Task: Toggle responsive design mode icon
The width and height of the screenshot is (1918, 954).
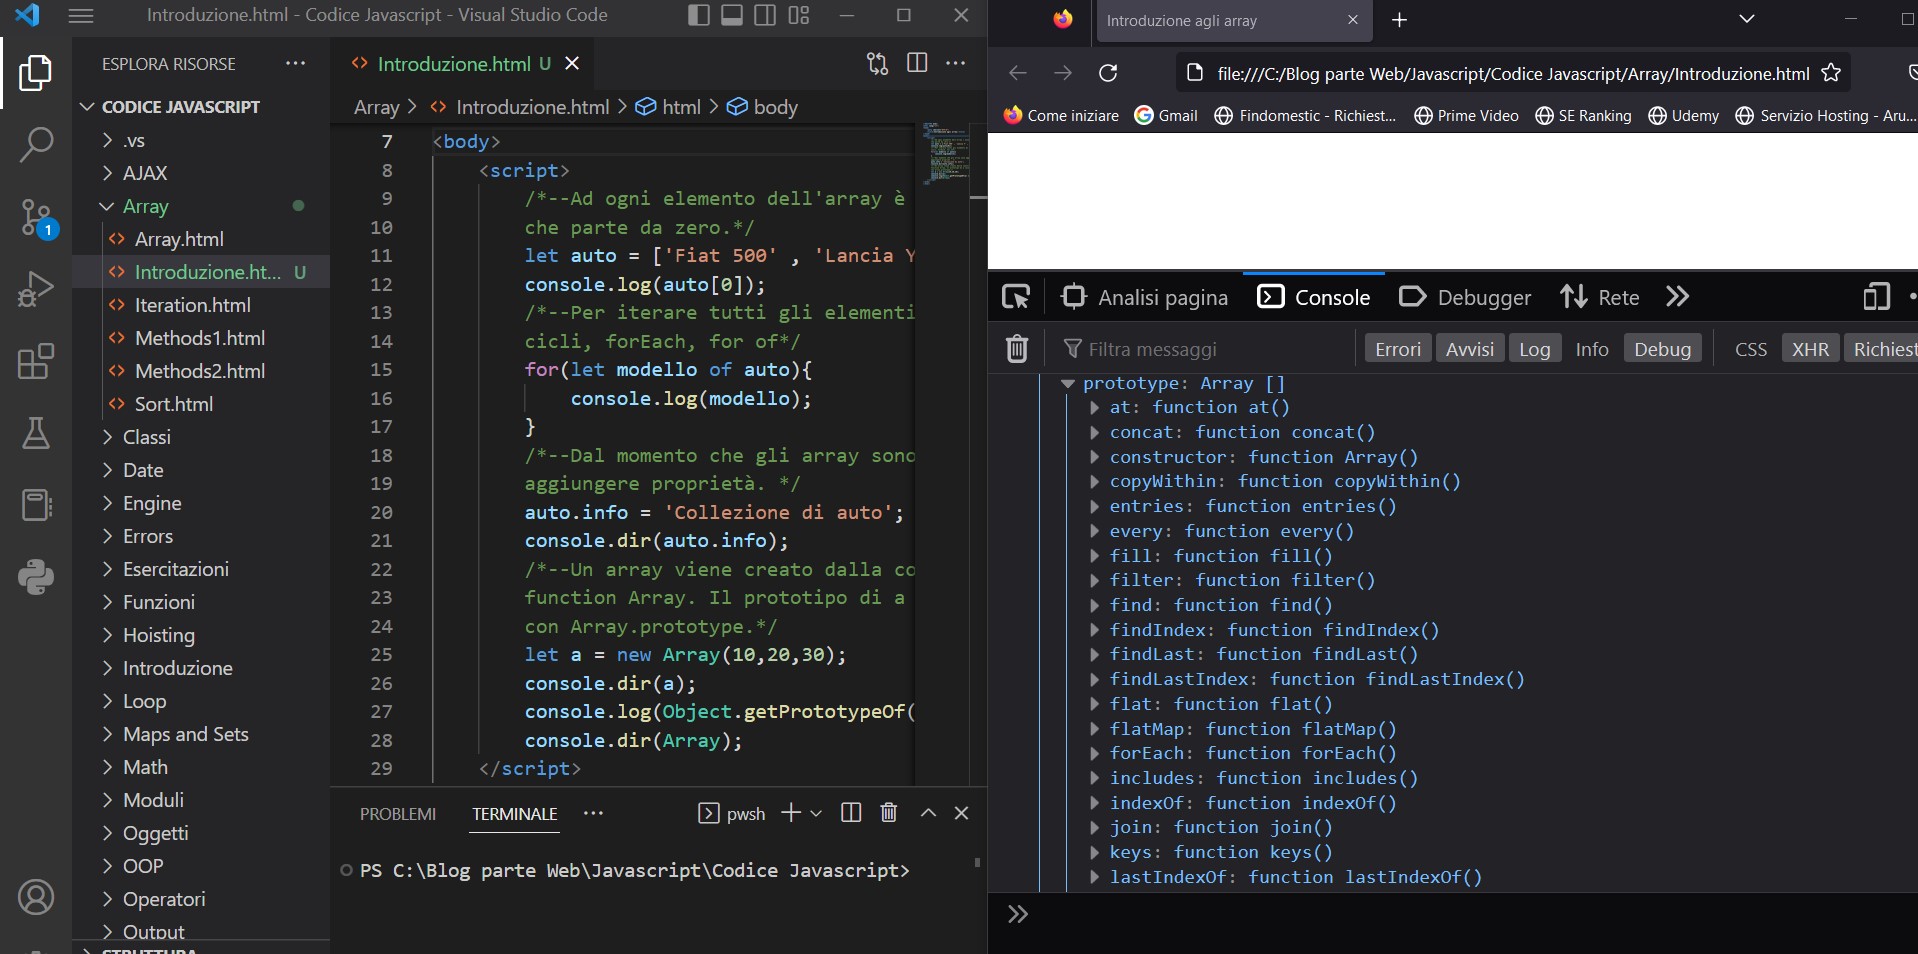Action: tap(1877, 297)
